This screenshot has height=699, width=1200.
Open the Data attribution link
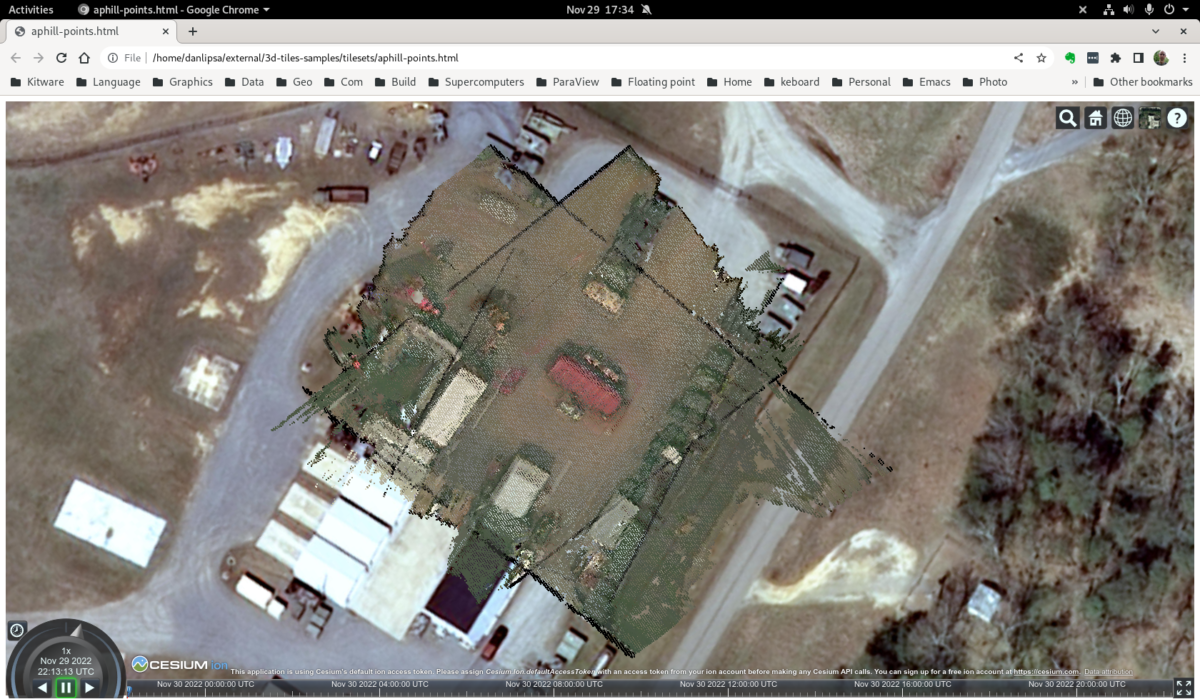pyautogui.click(x=1109, y=671)
